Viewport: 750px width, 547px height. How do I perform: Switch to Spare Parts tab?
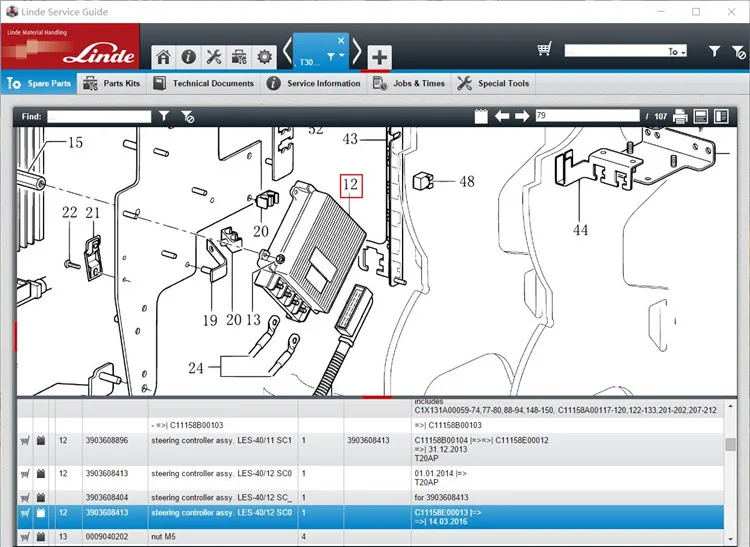[39, 83]
